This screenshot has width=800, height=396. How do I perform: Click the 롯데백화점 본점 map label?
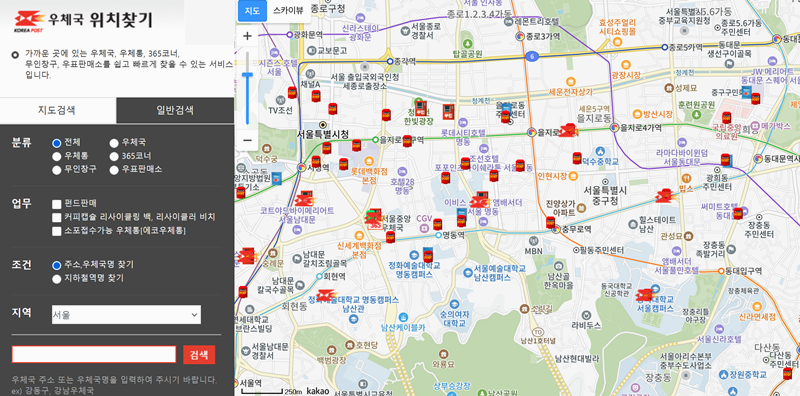[369, 176]
